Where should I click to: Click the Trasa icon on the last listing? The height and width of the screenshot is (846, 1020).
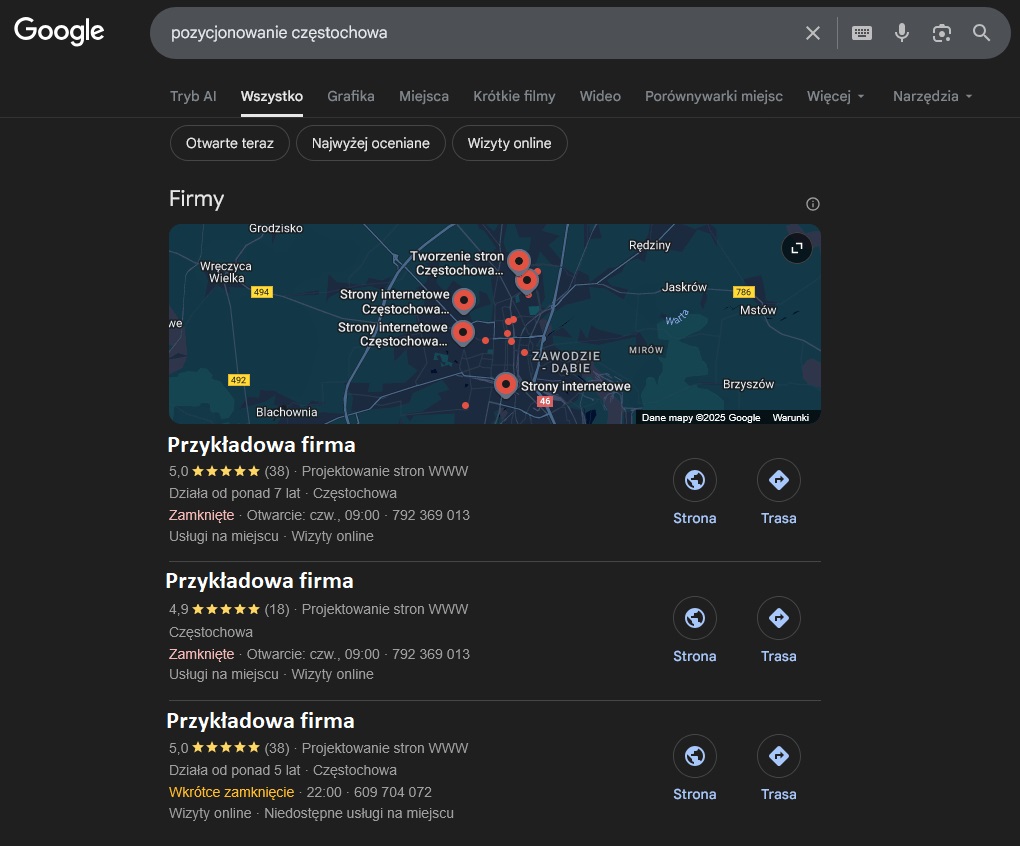[779, 756]
